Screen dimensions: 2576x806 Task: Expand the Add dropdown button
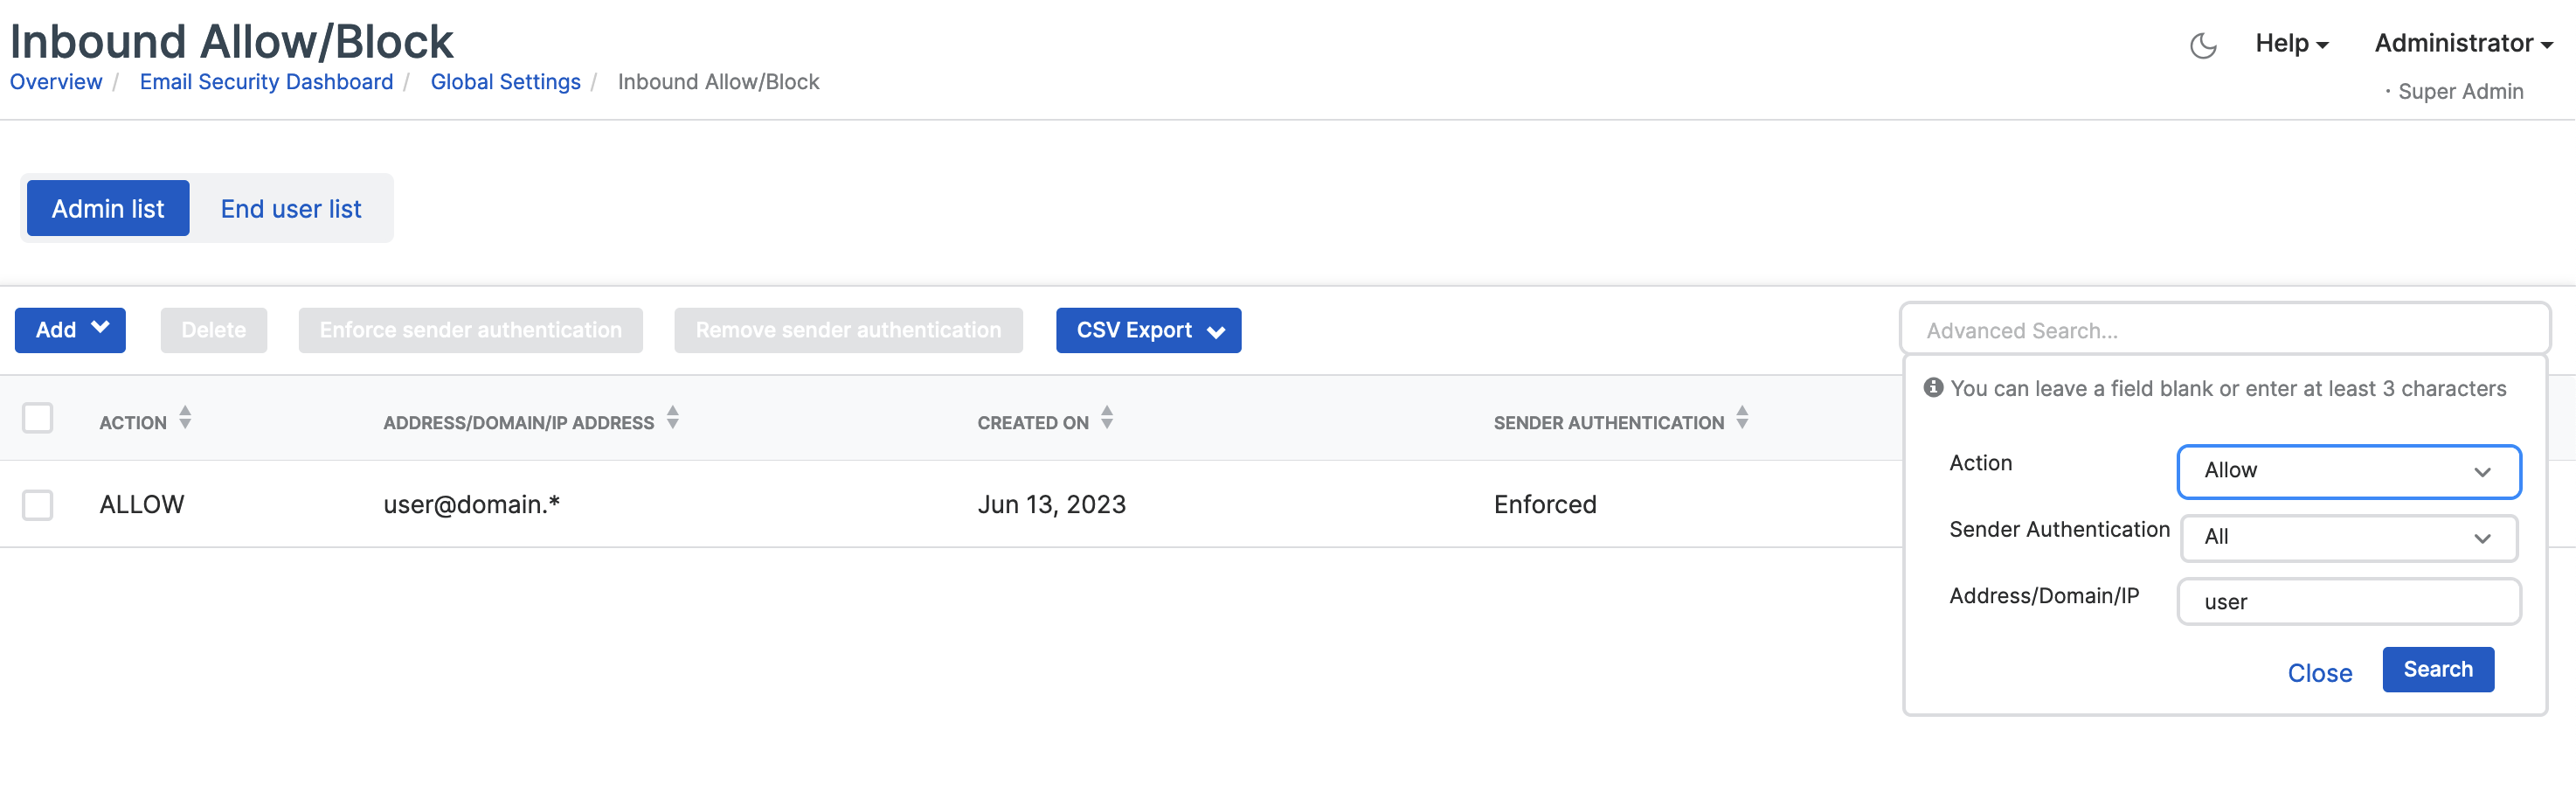(70, 330)
